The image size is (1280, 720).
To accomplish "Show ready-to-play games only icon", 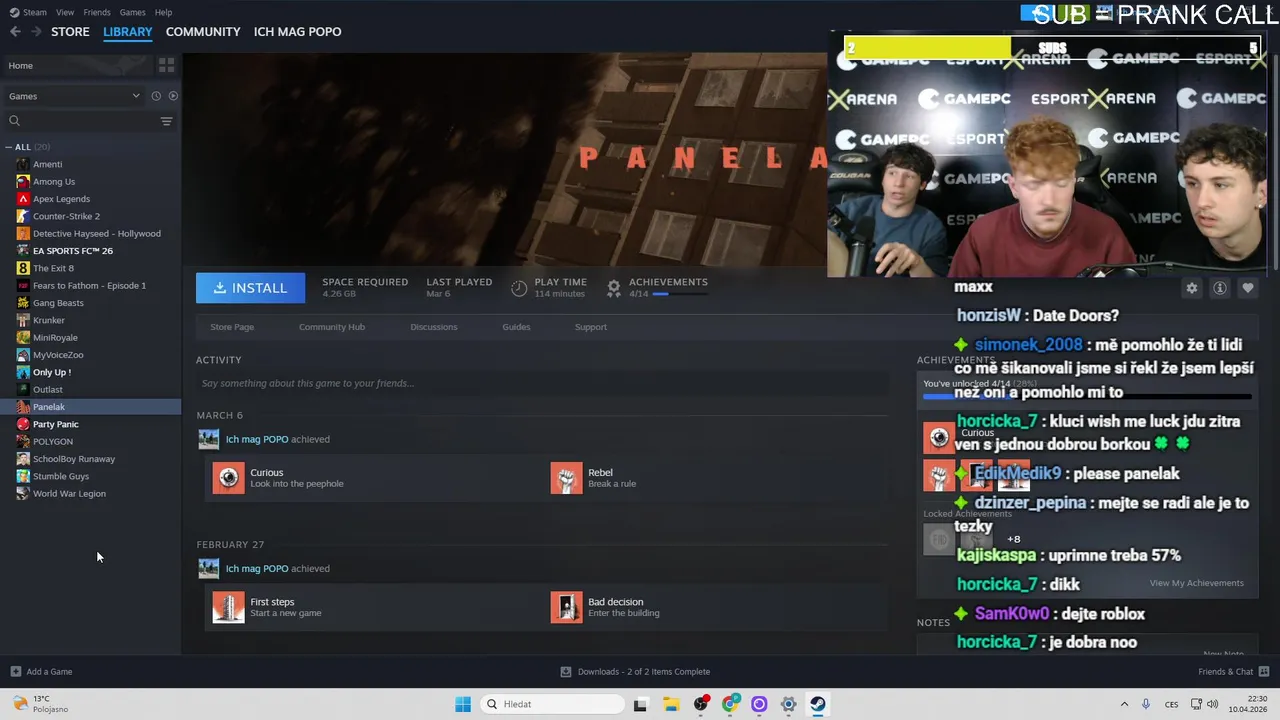I will tap(173, 96).
